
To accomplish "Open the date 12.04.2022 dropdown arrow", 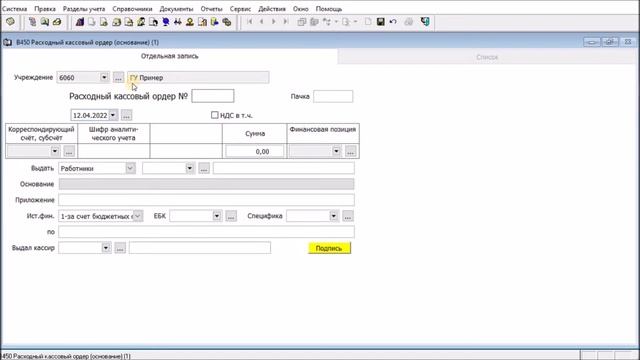I will click(113, 115).
